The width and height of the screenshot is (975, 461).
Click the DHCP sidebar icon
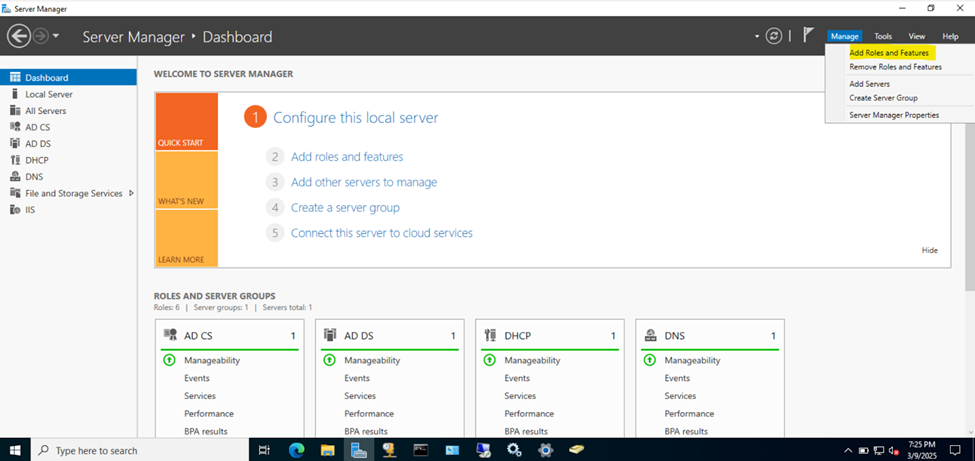click(16, 160)
